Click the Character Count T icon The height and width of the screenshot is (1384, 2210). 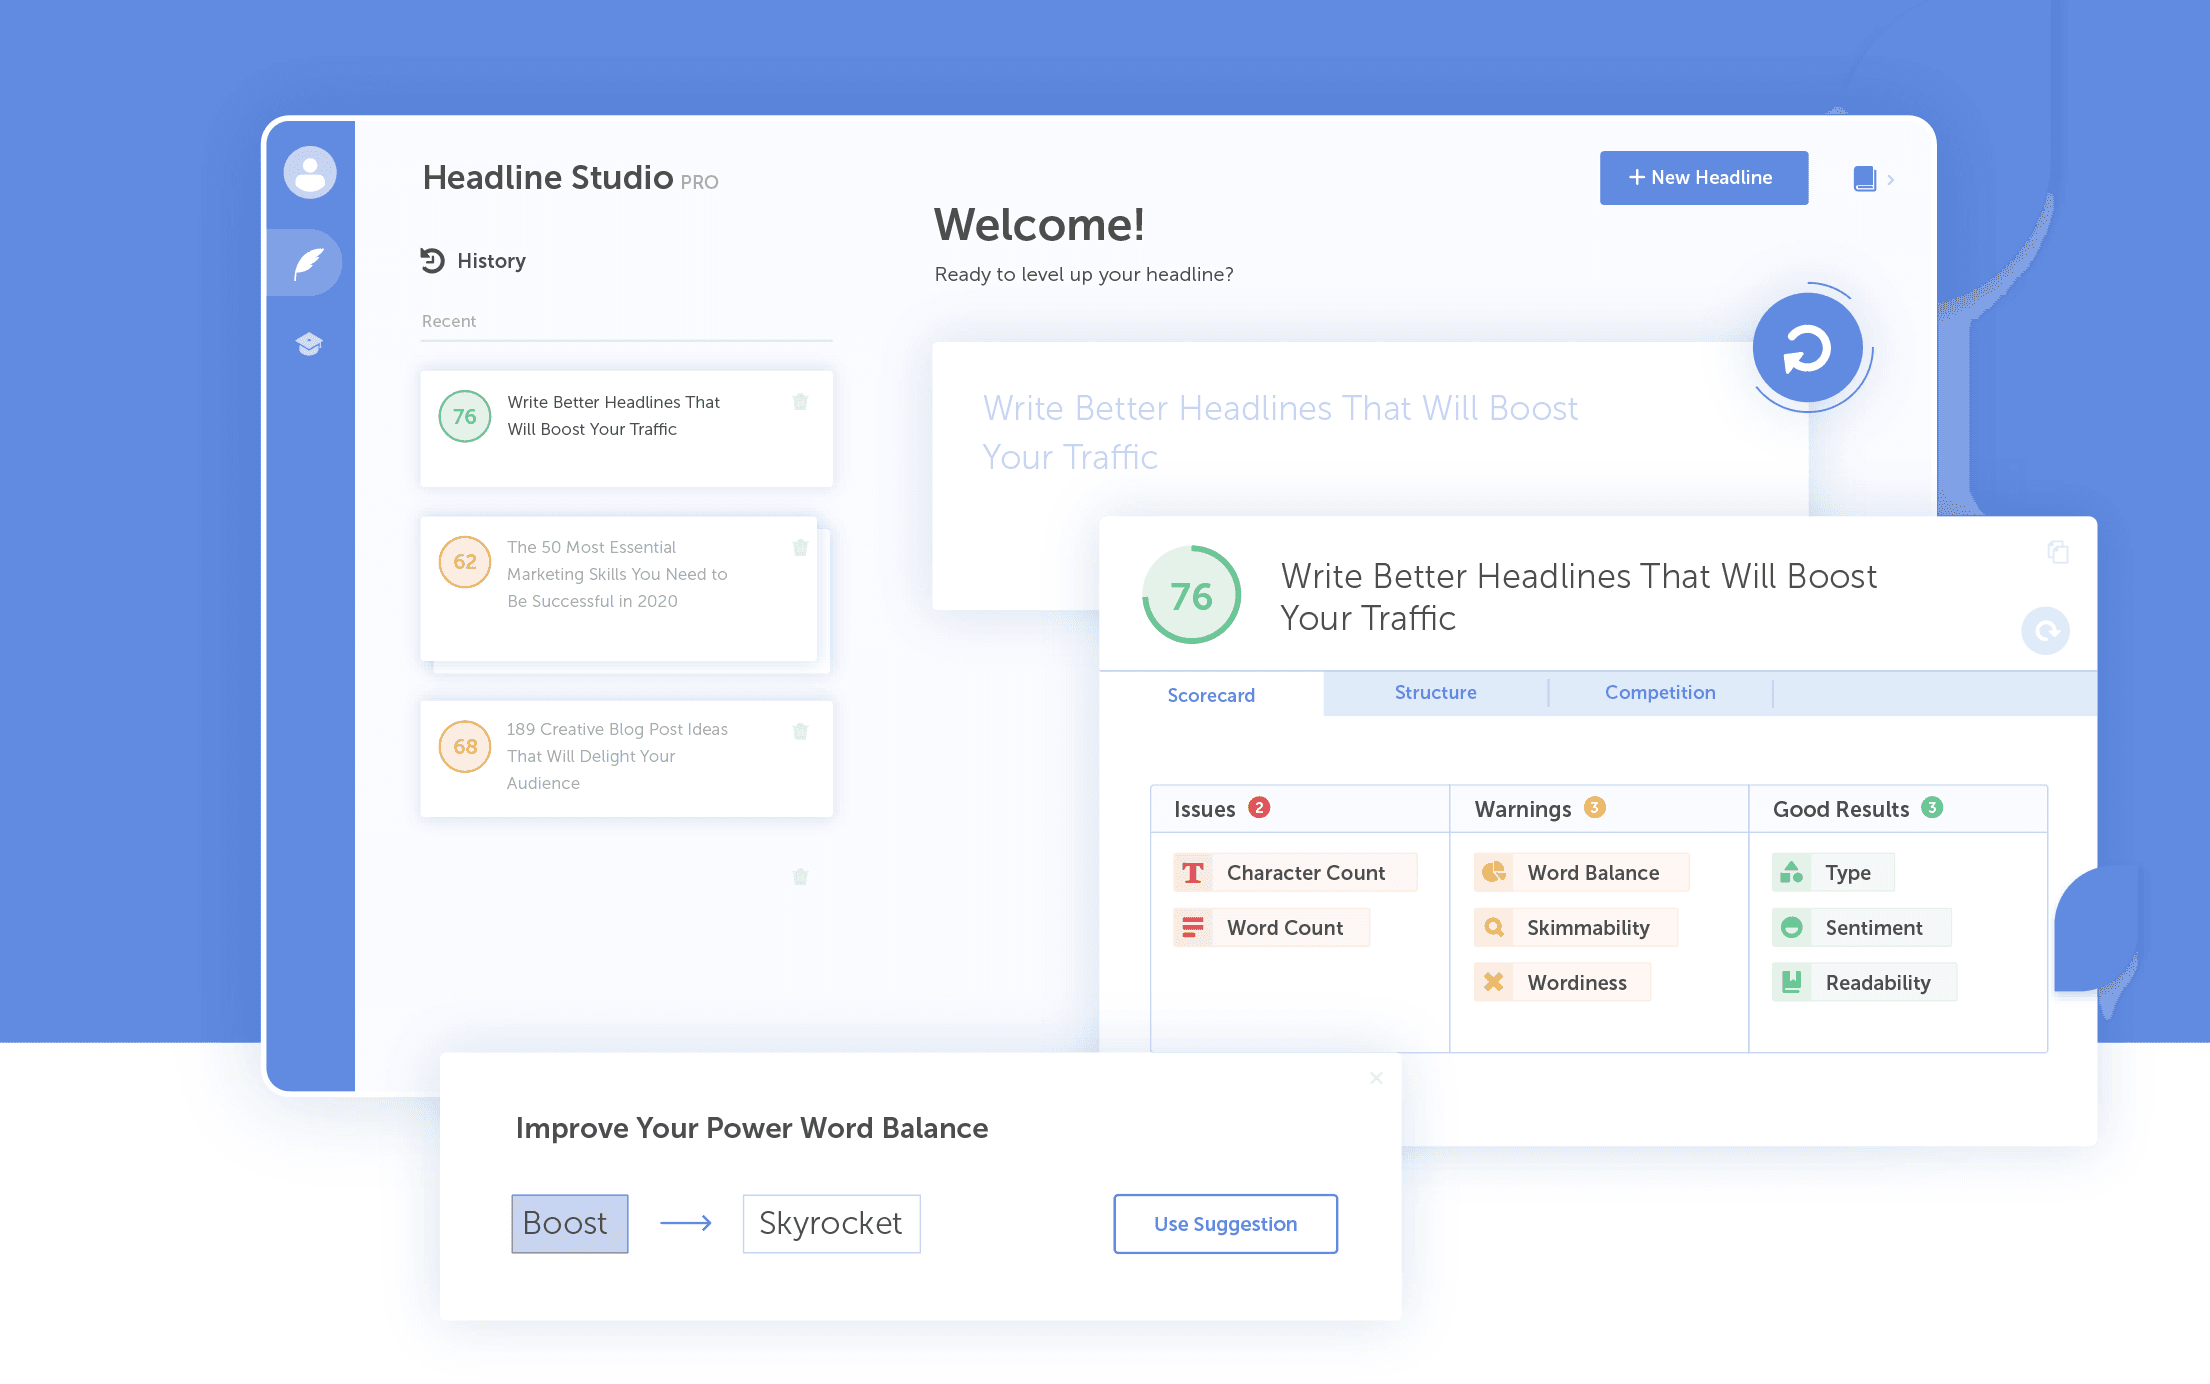pos(1193,873)
